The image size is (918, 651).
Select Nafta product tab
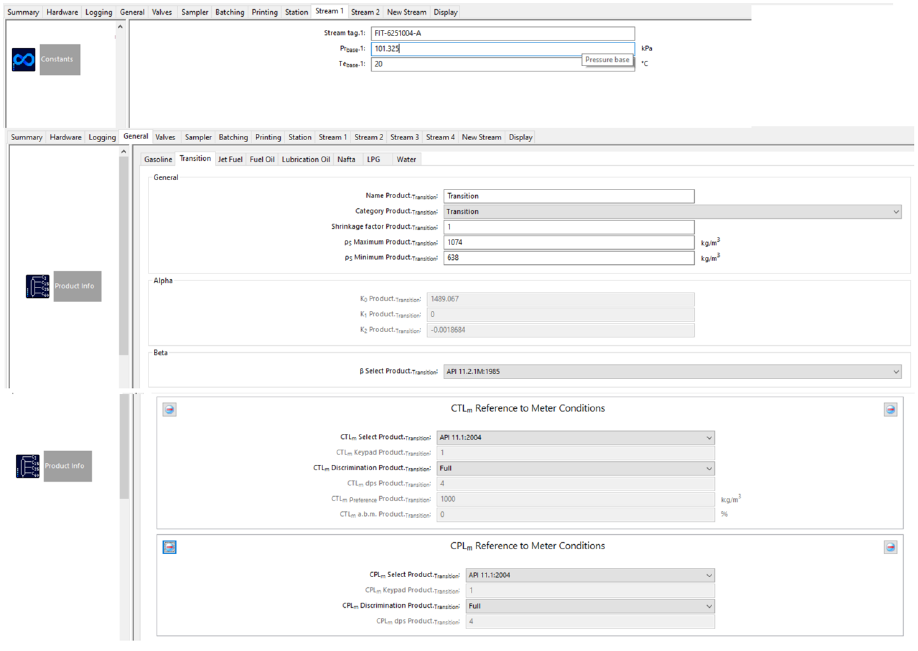(x=346, y=159)
